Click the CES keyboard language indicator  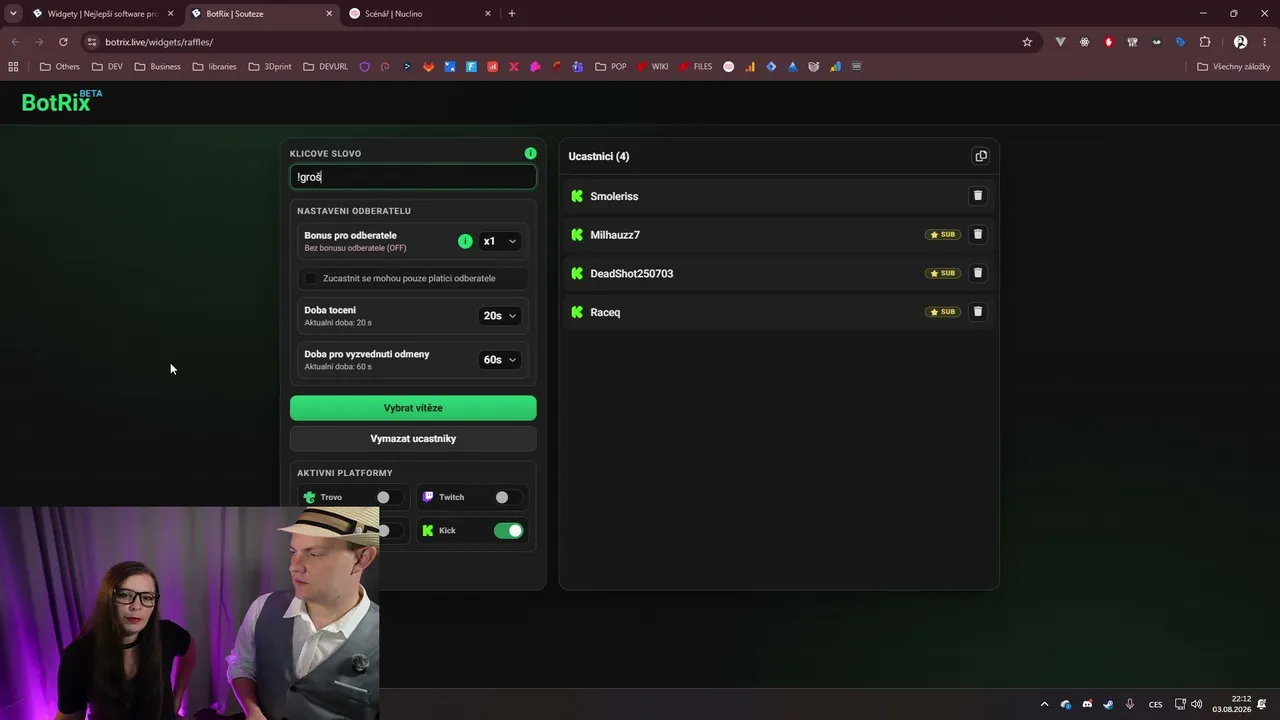(x=1156, y=704)
